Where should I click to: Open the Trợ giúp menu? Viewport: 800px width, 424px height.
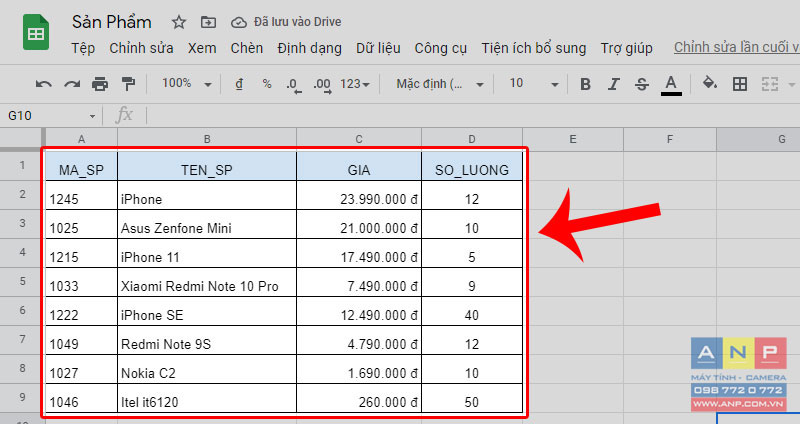[627, 48]
